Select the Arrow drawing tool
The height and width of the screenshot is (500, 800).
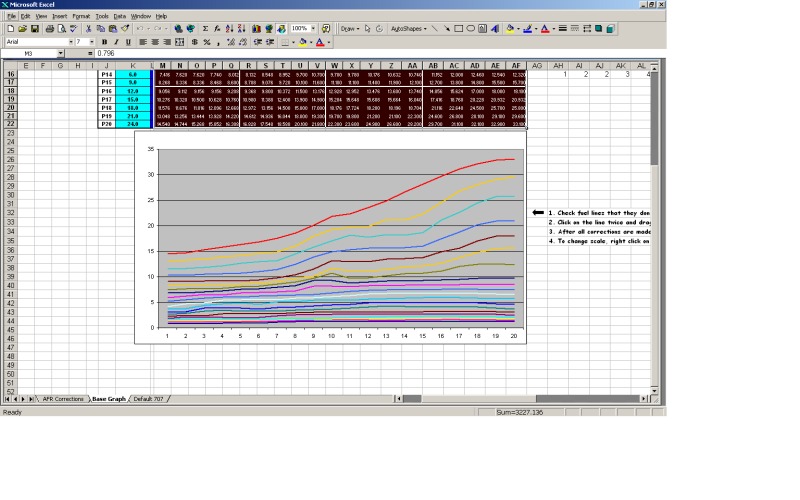pos(447,29)
